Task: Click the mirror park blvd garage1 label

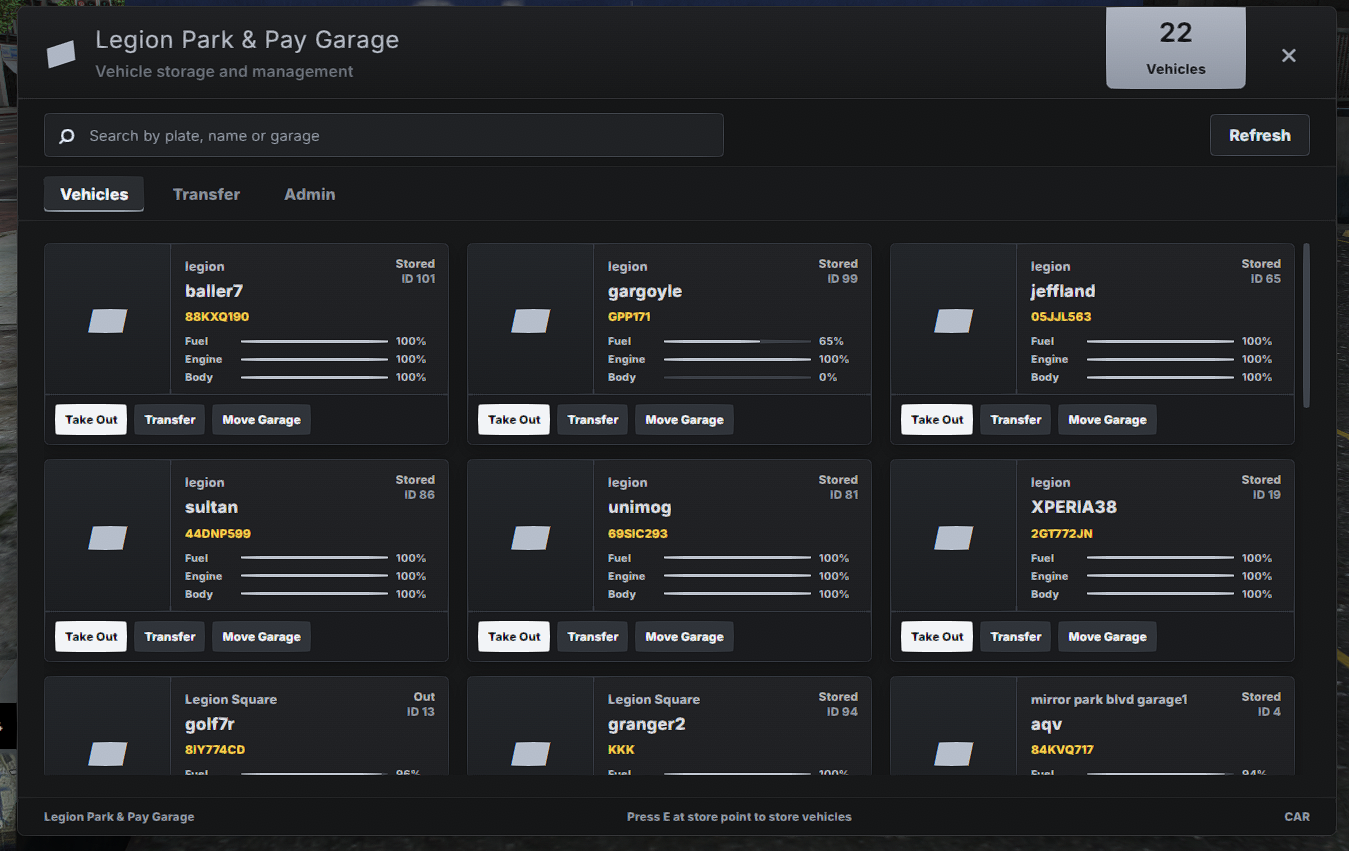Action: 1109,700
